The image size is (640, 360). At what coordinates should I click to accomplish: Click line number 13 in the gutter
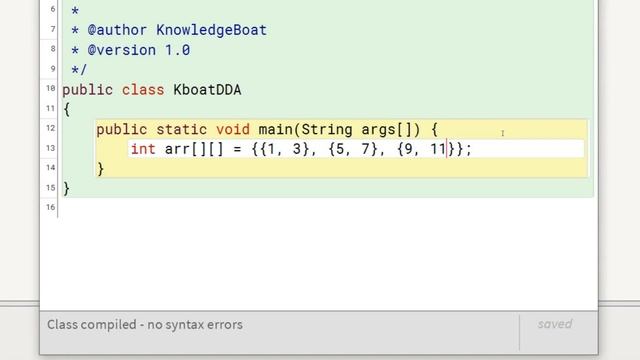pyautogui.click(x=50, y=148)
